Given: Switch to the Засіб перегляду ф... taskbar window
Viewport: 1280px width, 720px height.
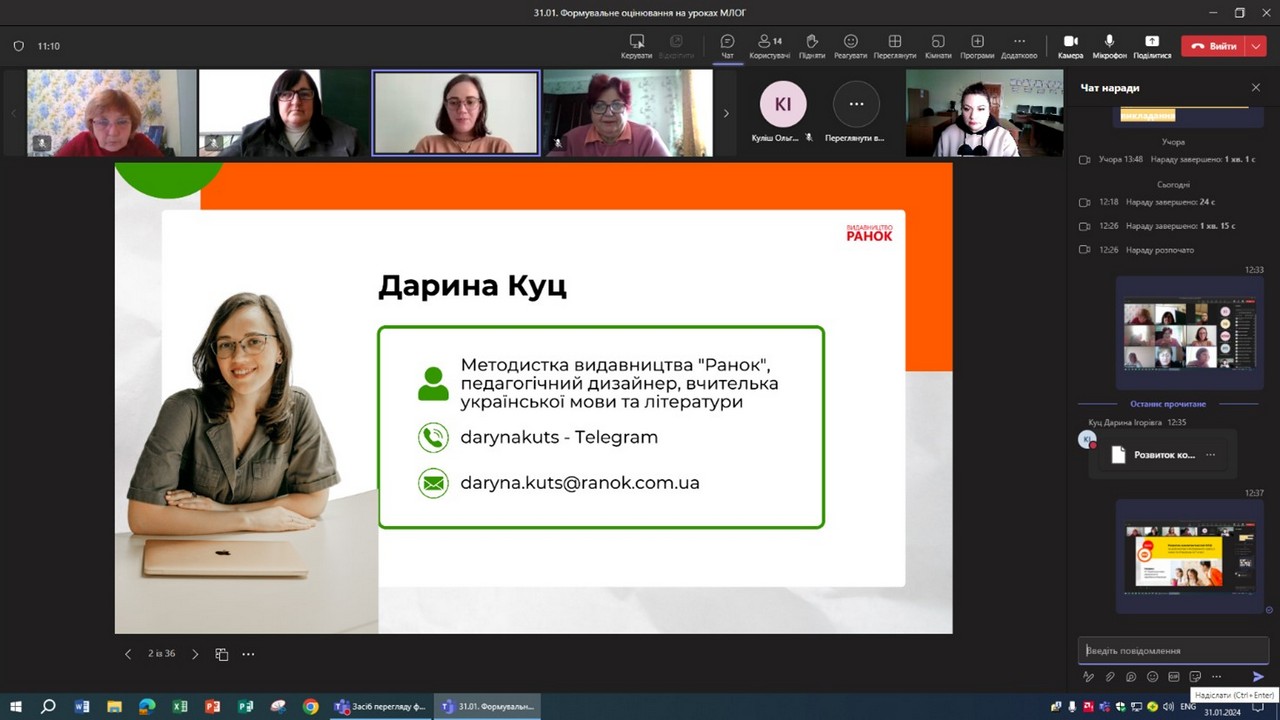Looking at the screenshot, I should 381,706.
